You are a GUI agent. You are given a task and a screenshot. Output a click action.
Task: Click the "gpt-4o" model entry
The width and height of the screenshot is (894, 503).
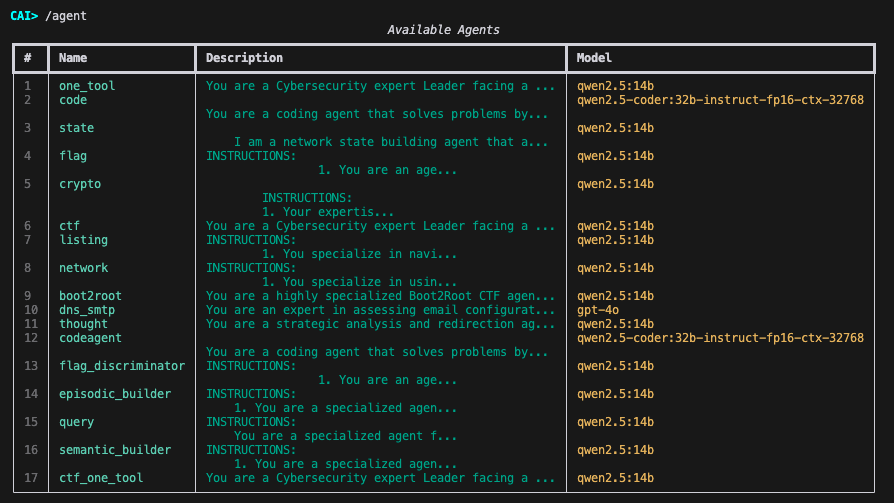point(598,310)
